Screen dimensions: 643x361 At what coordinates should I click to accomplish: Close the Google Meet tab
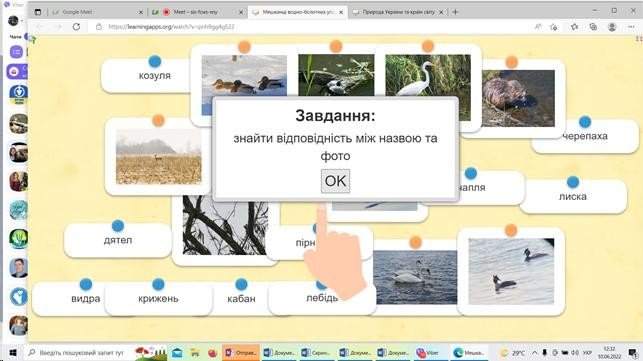[x=141, y=12]
